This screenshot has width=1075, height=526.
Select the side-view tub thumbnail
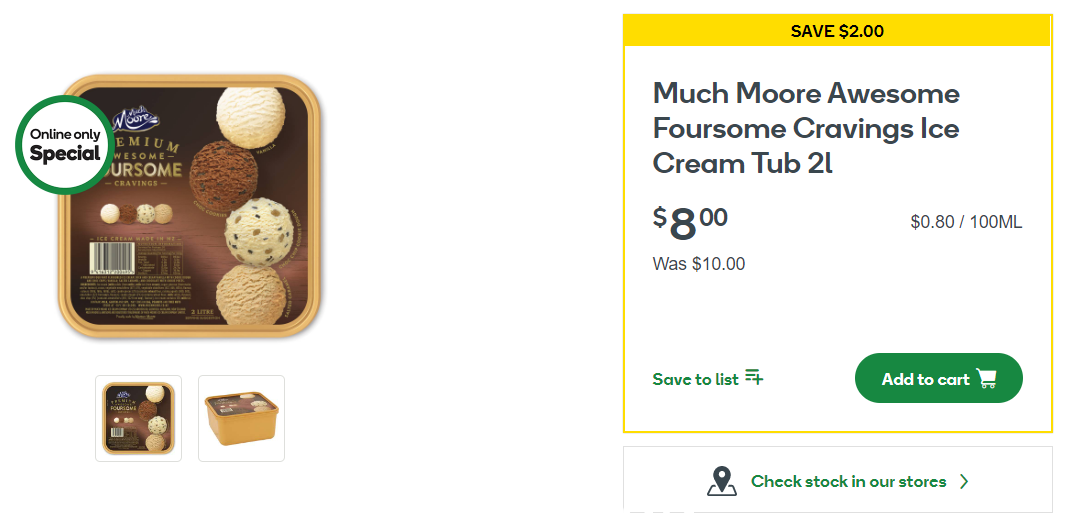[241, 418]
